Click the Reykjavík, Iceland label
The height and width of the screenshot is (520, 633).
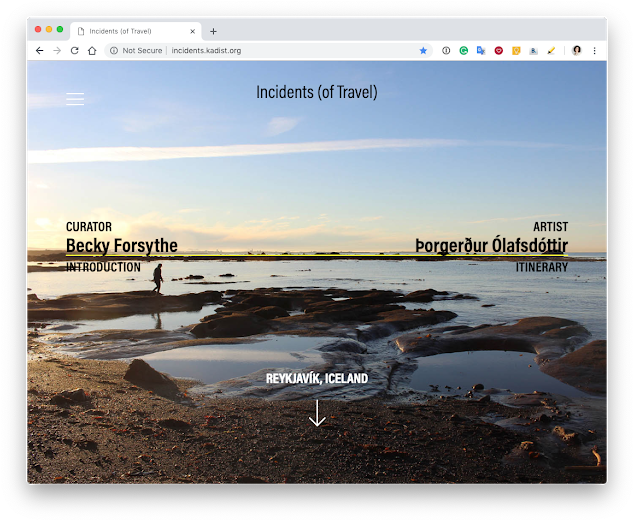[317, 378]
